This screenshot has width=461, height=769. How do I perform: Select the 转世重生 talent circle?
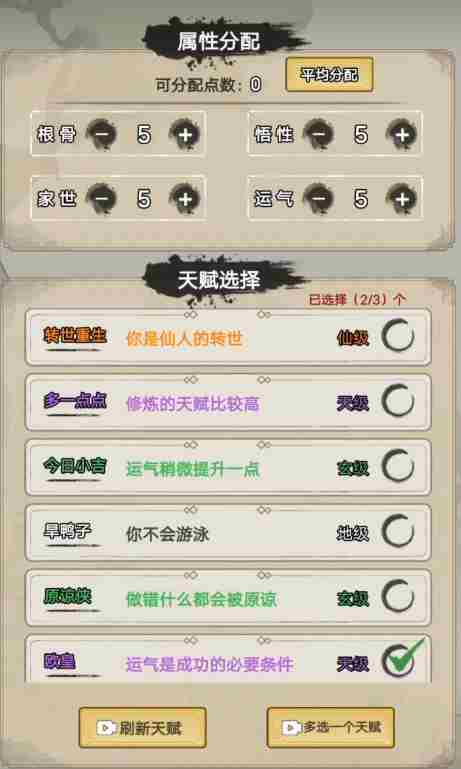pyautogui.click(x=398, y=336)
